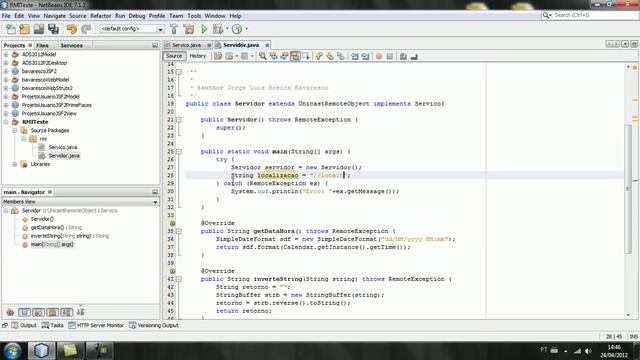The height and width of the screenshot is (360, 640).
Task: Click the New File toolbar icon
Action: click(x=11, y=29)
